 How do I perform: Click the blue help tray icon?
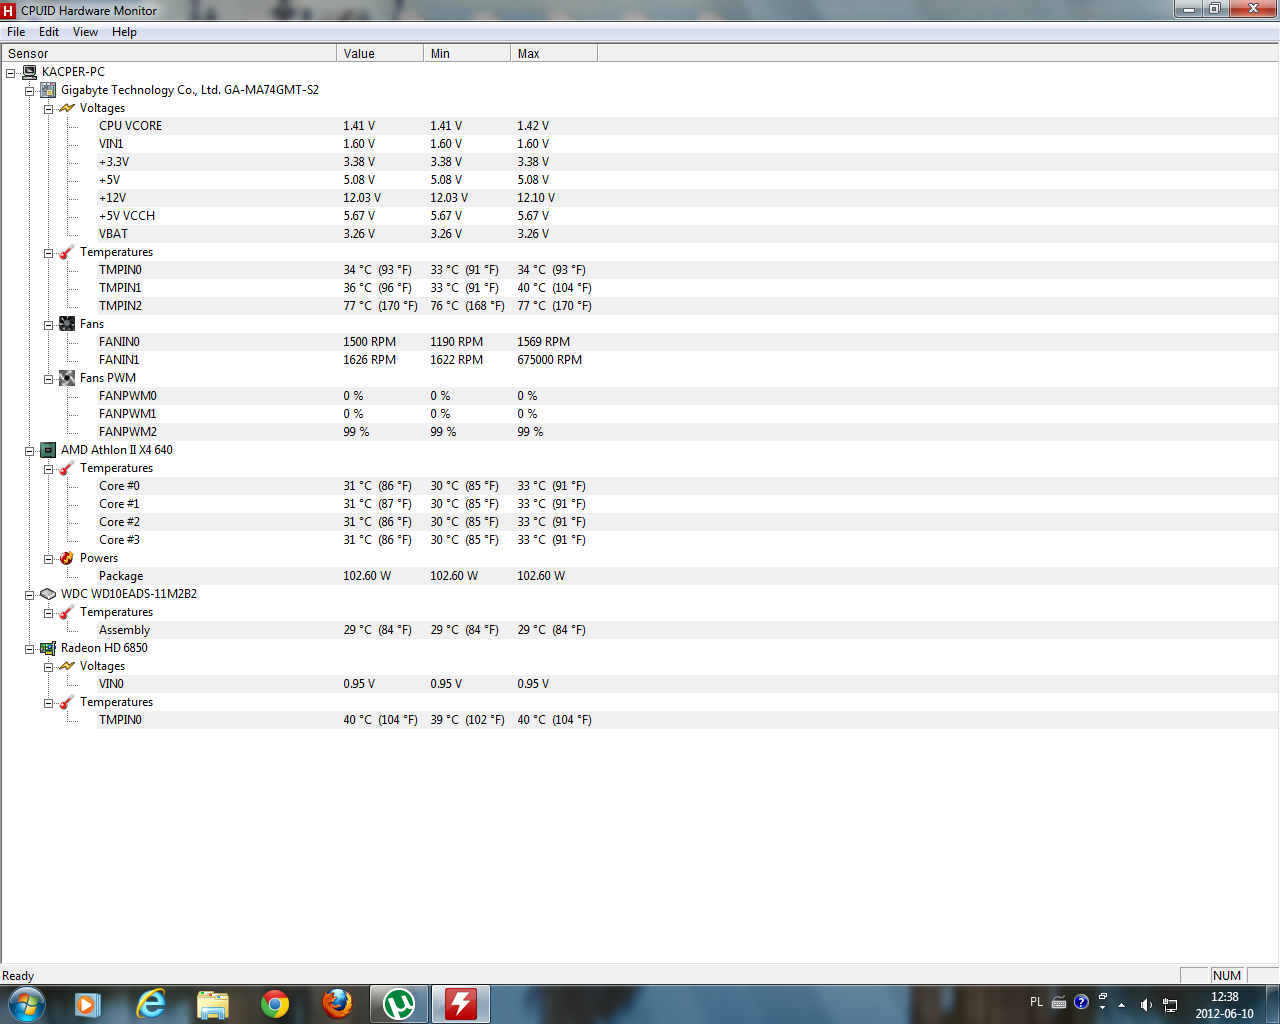1081,1002
